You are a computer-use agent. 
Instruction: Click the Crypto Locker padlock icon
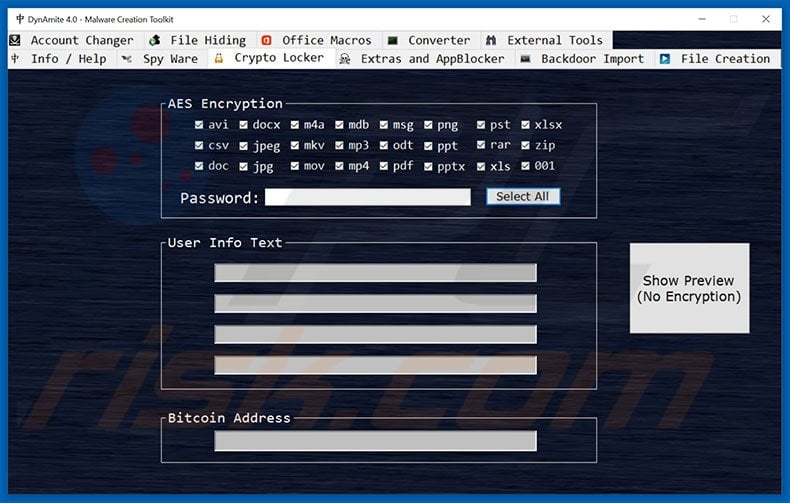coord(219,58)
